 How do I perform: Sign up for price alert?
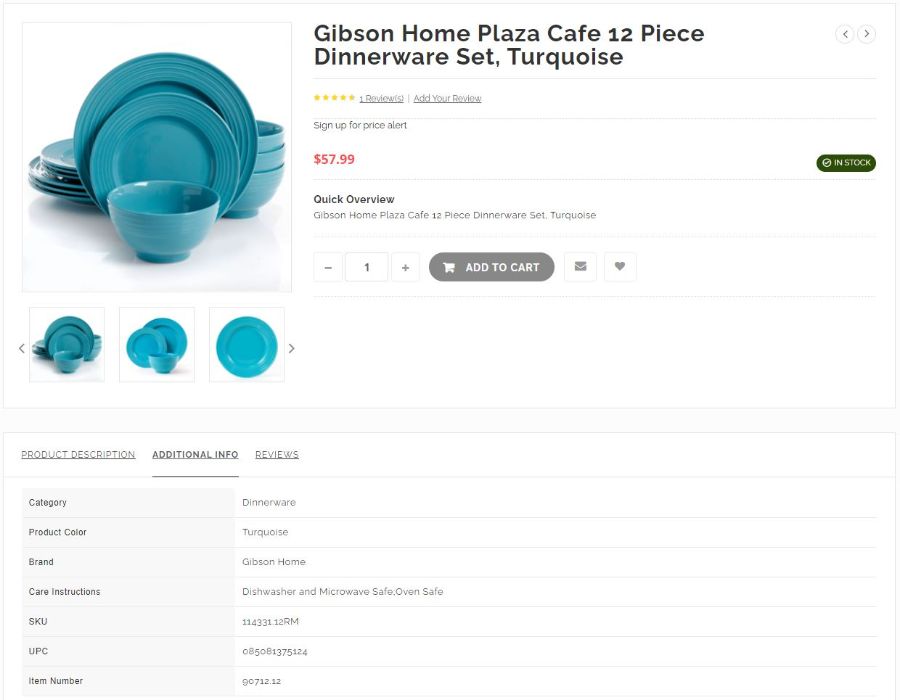(360, 125)
